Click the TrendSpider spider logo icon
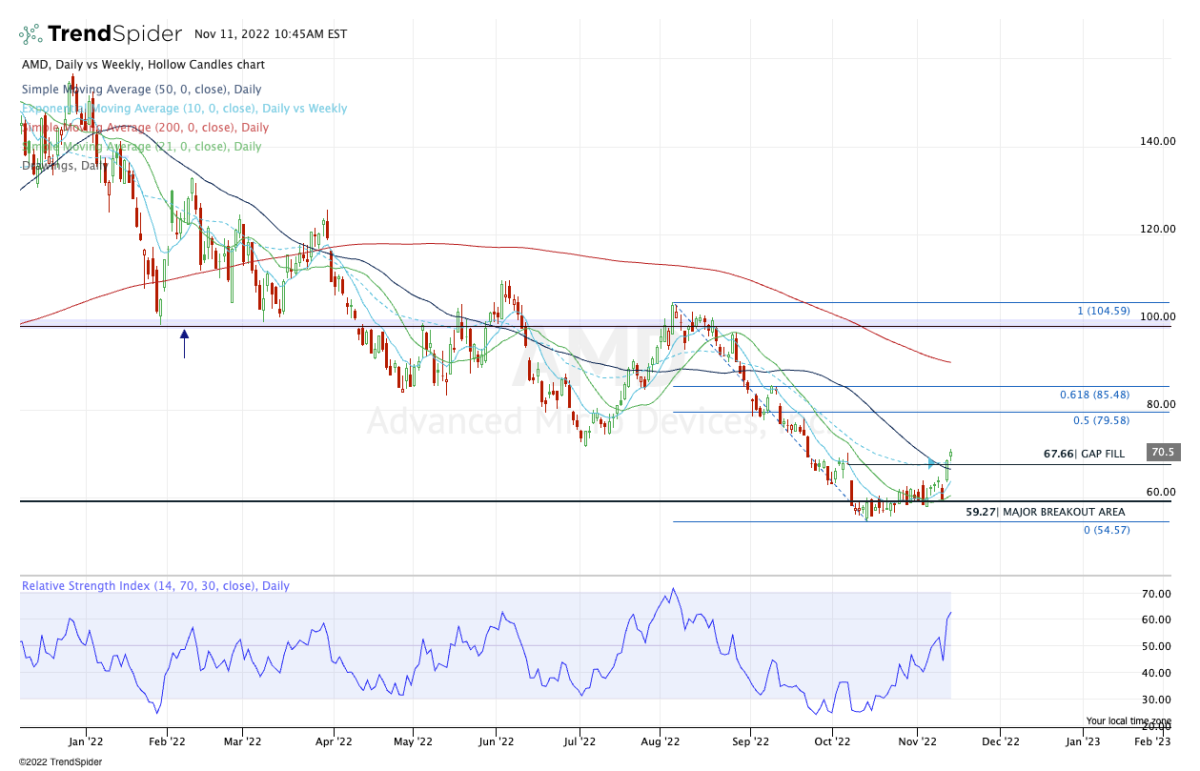Image resolution: width=1200 pixels, height=771 pixels. pos(31,34)
